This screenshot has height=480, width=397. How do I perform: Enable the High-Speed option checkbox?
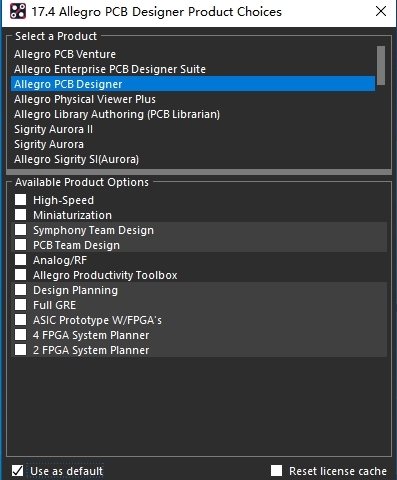click(20, 200)
